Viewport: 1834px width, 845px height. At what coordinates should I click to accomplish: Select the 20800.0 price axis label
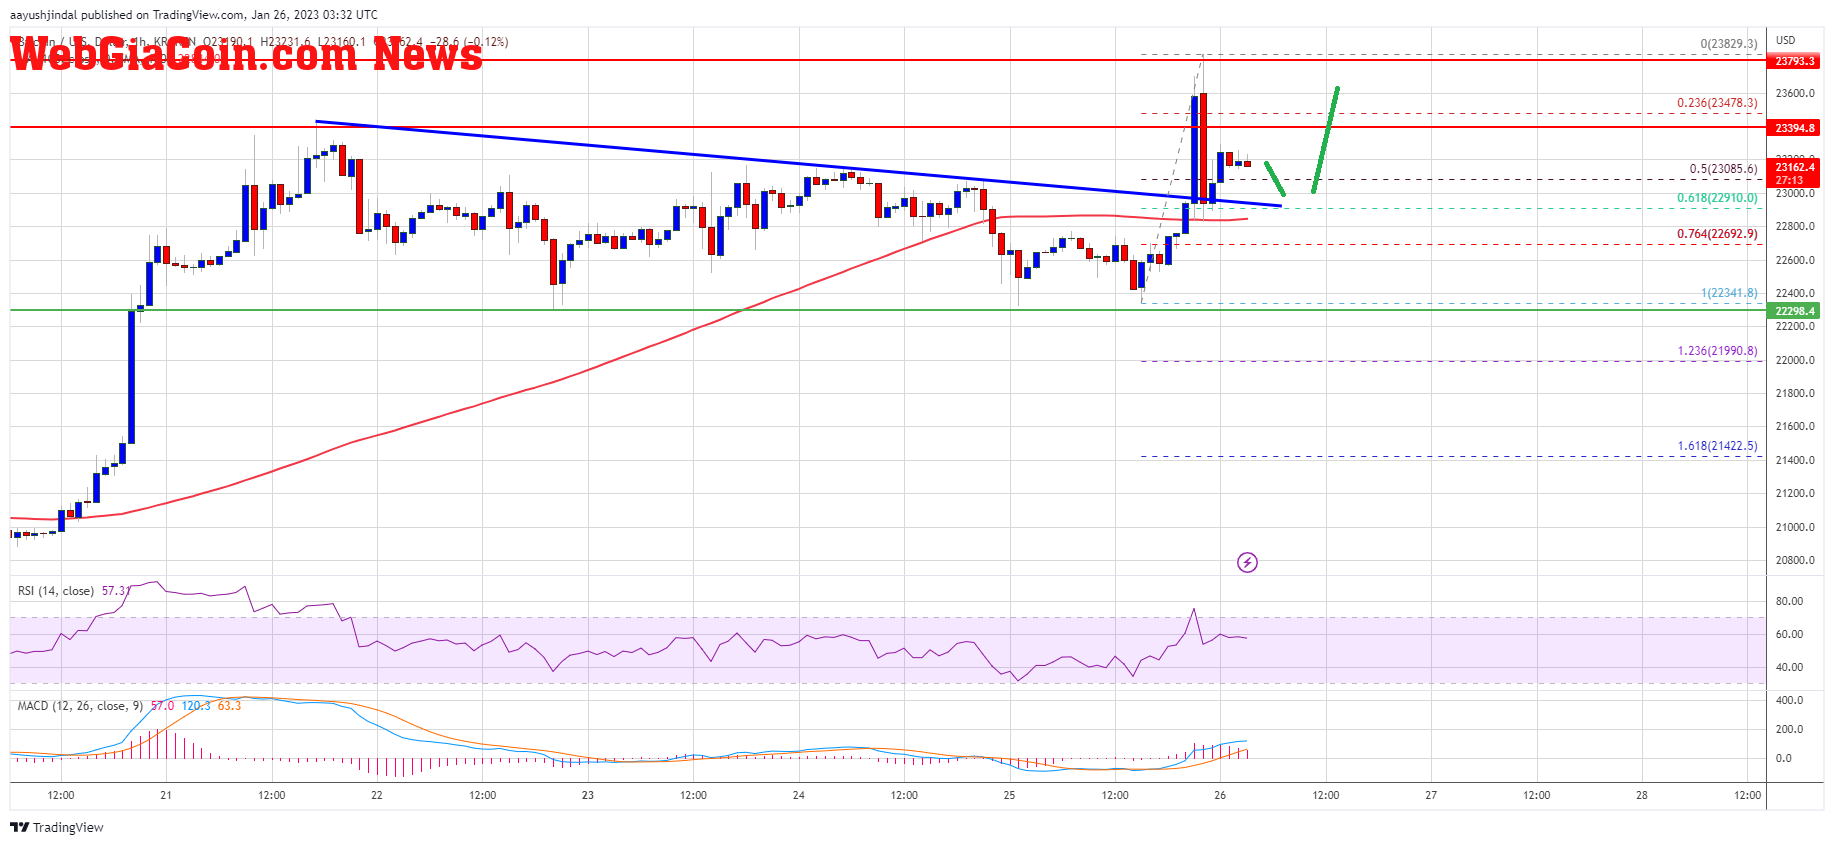[x=1795, y=560]
